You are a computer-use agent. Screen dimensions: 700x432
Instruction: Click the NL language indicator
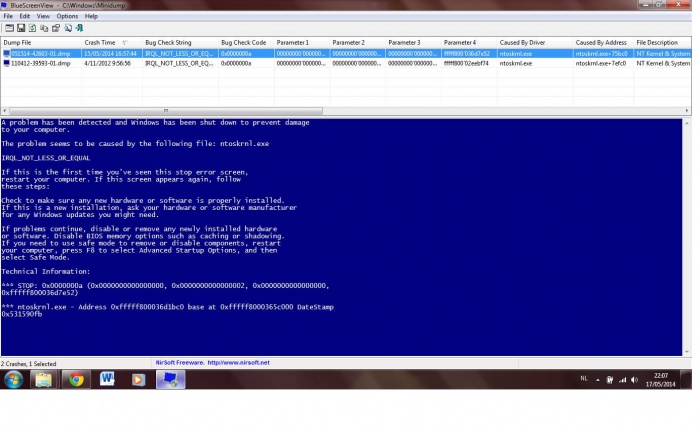584,378
